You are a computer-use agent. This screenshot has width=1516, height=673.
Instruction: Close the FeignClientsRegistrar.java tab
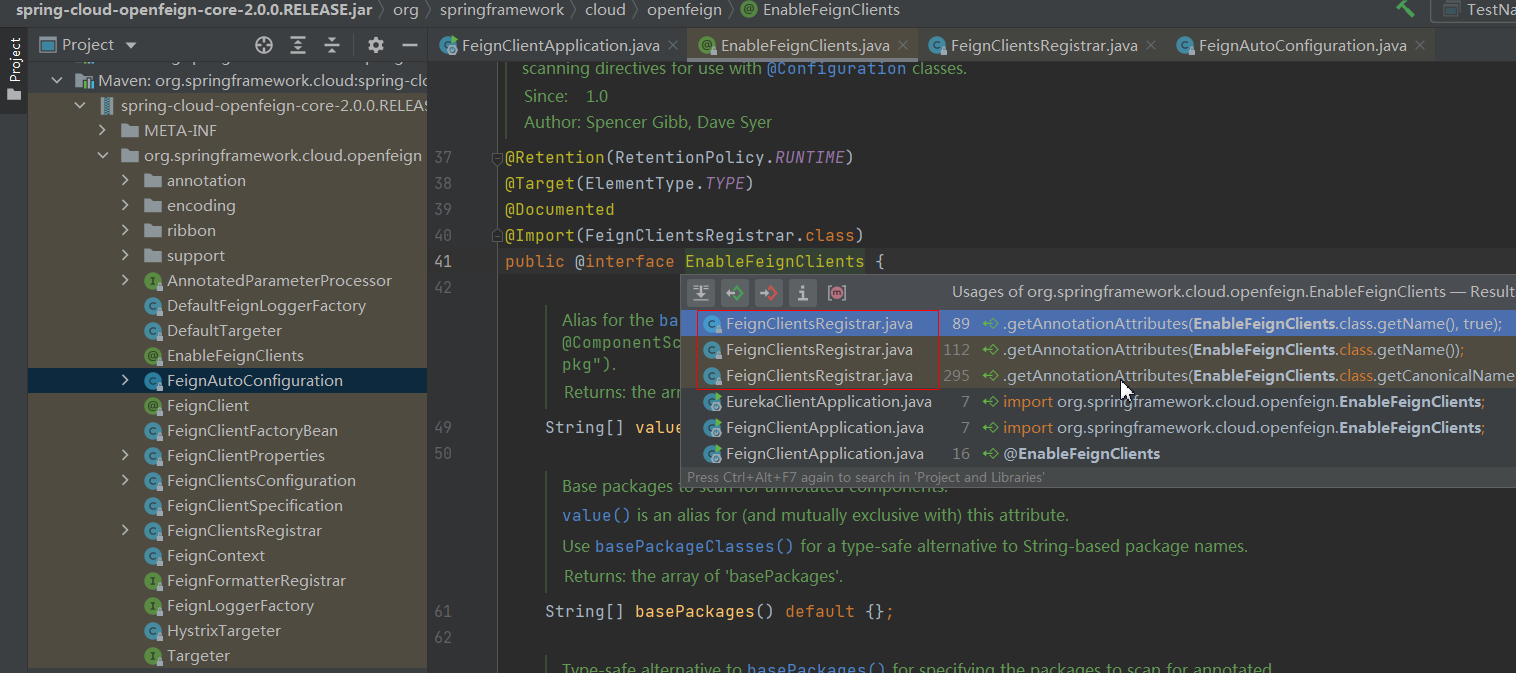[1152, 46]
